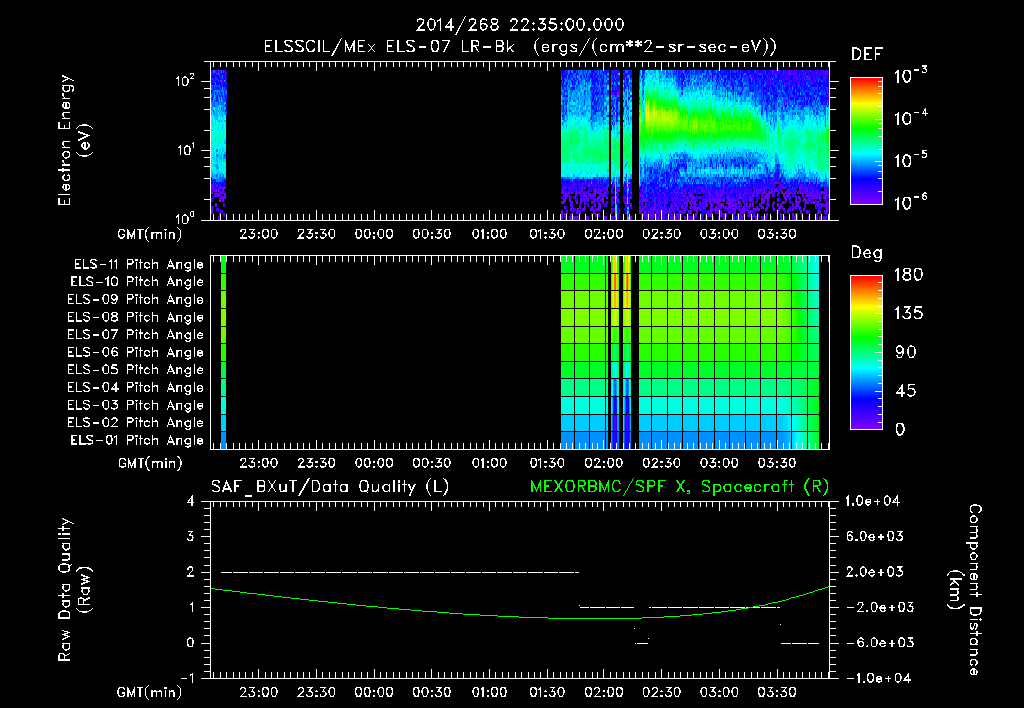Image resolution: width=1024 pixels, height=708 pixels.
Task: Select the ELS-01 Pitch Angle row label
Action: tap(137, 440)
